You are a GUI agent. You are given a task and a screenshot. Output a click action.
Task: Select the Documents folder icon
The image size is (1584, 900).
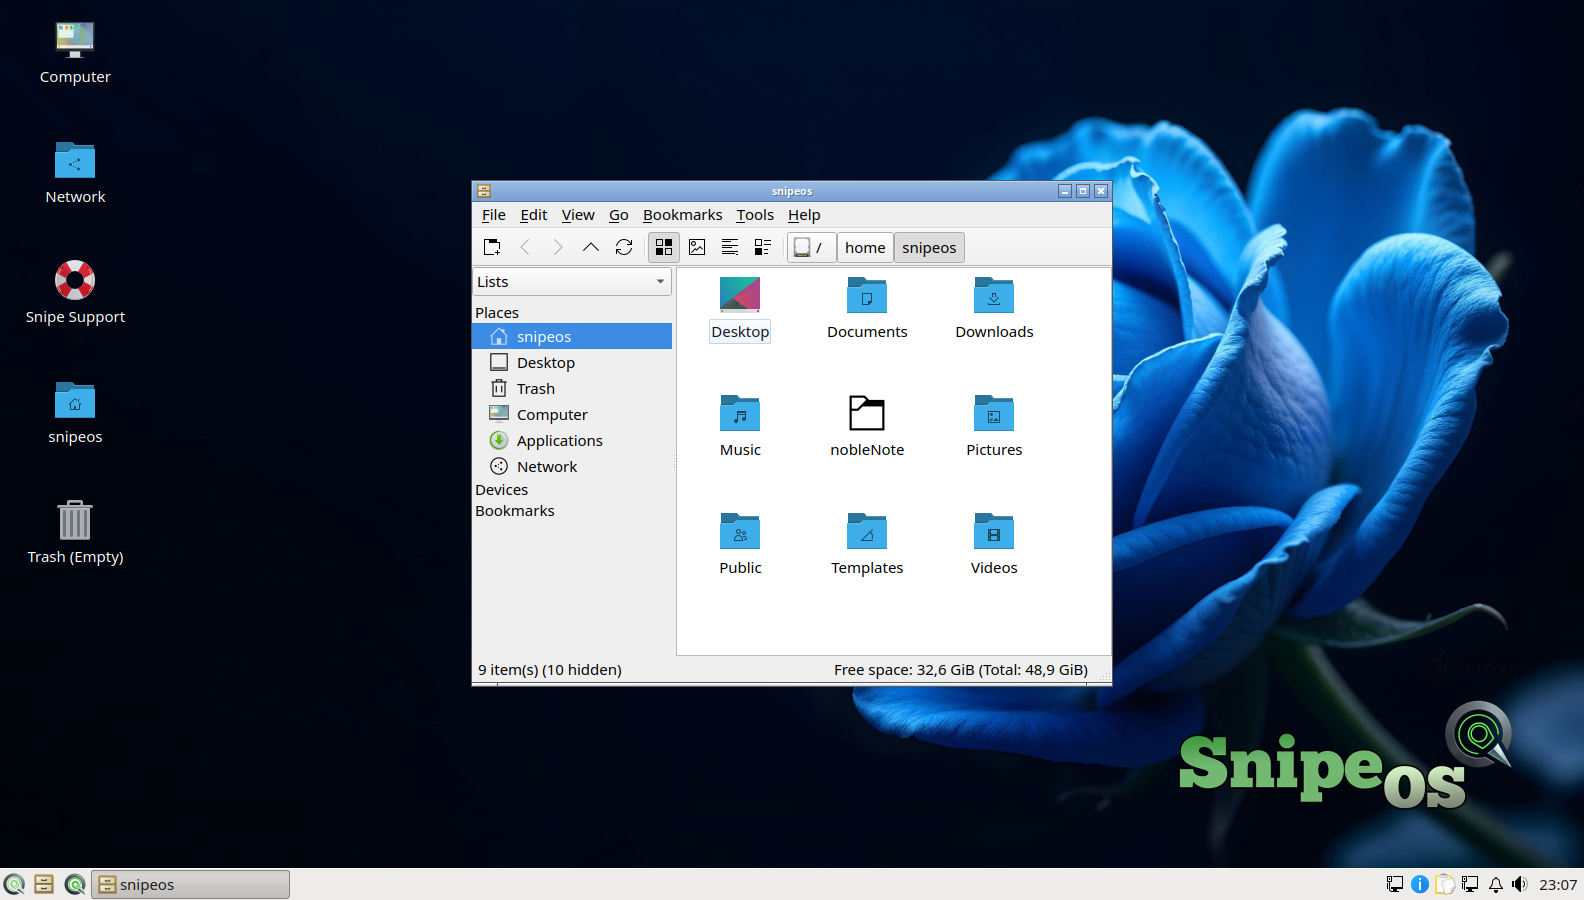tap(867, 296)
